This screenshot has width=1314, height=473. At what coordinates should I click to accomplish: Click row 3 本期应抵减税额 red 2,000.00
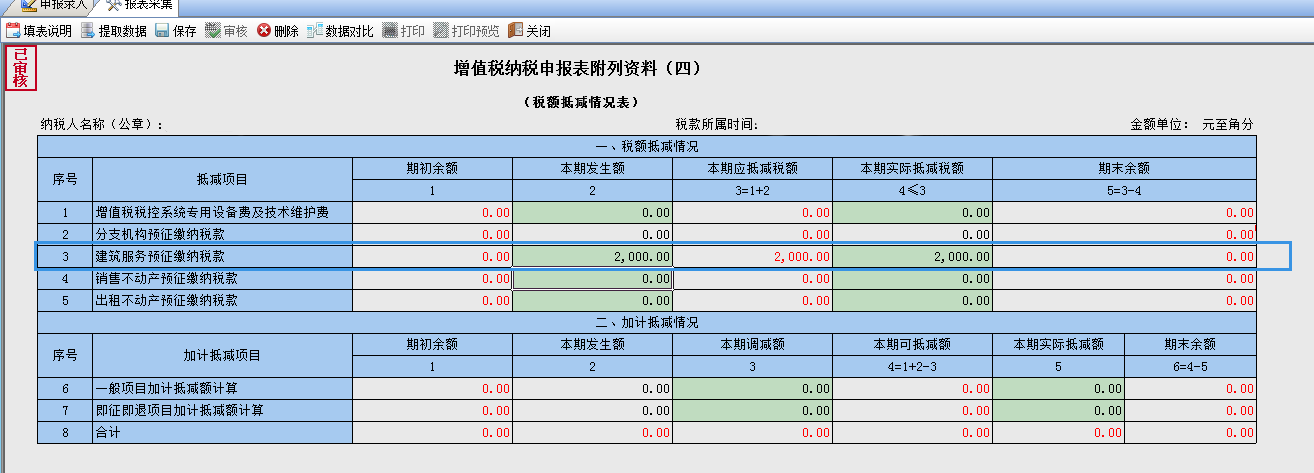752,257
